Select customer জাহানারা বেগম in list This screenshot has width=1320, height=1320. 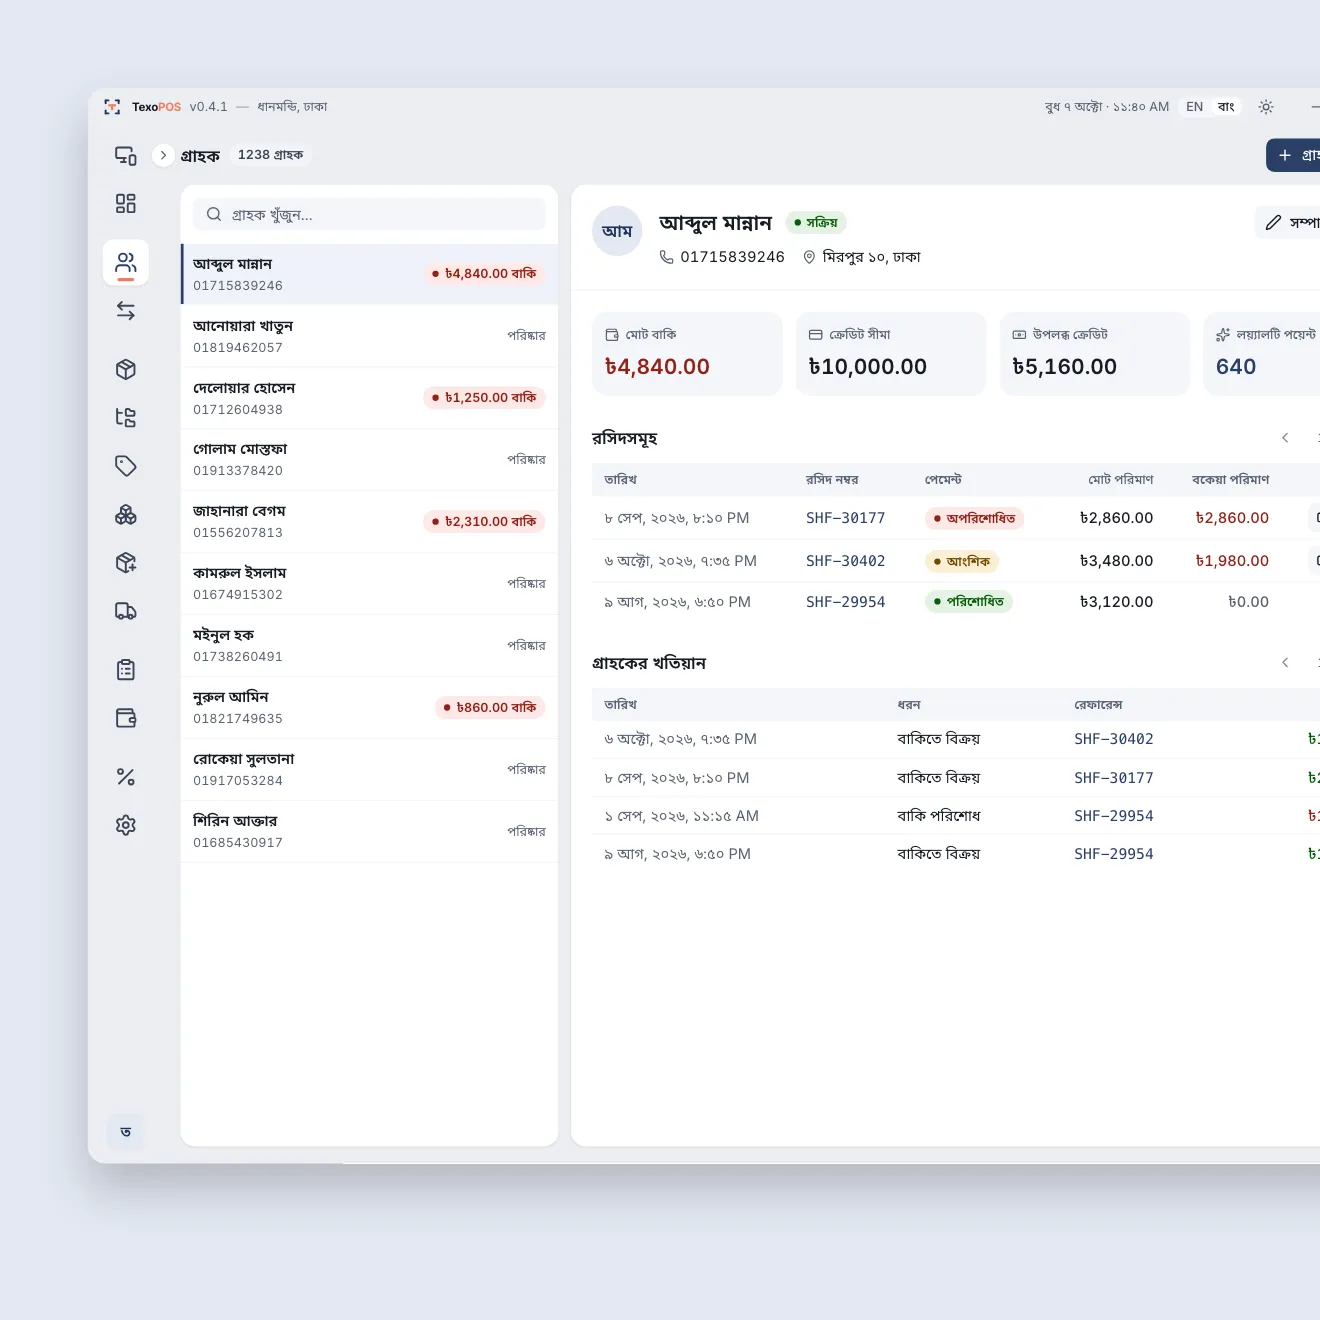[x=369, y=522]
